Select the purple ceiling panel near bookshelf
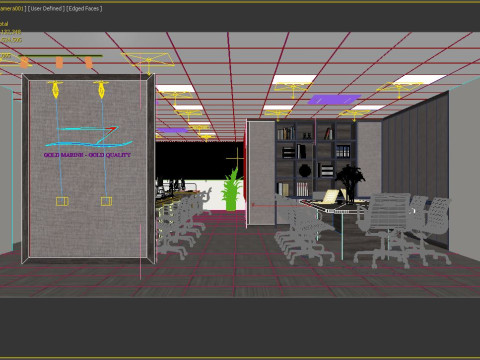Screen dimensions: 480x360 click(x=334, y=99)
